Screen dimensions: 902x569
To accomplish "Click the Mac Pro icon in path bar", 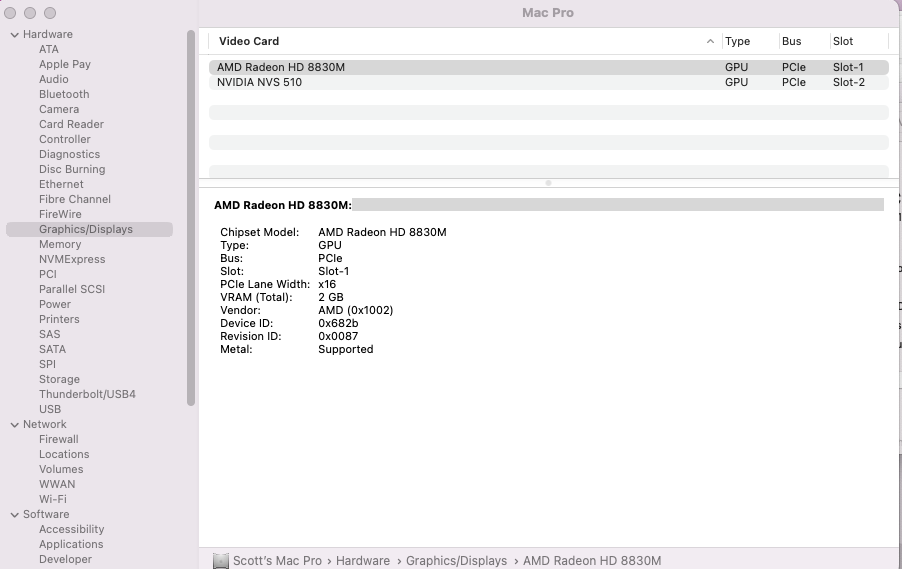I will tap(220, 561).
